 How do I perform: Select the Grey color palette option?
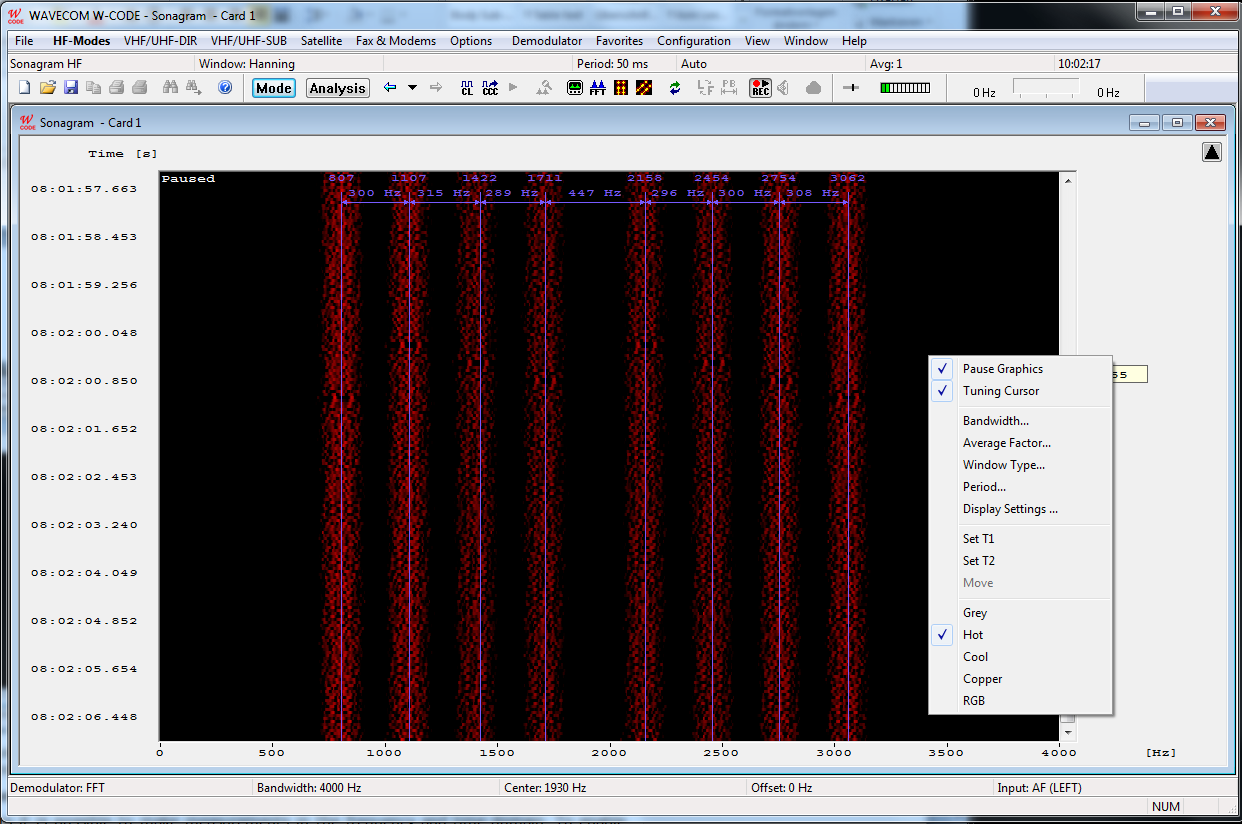click(974, 613)
